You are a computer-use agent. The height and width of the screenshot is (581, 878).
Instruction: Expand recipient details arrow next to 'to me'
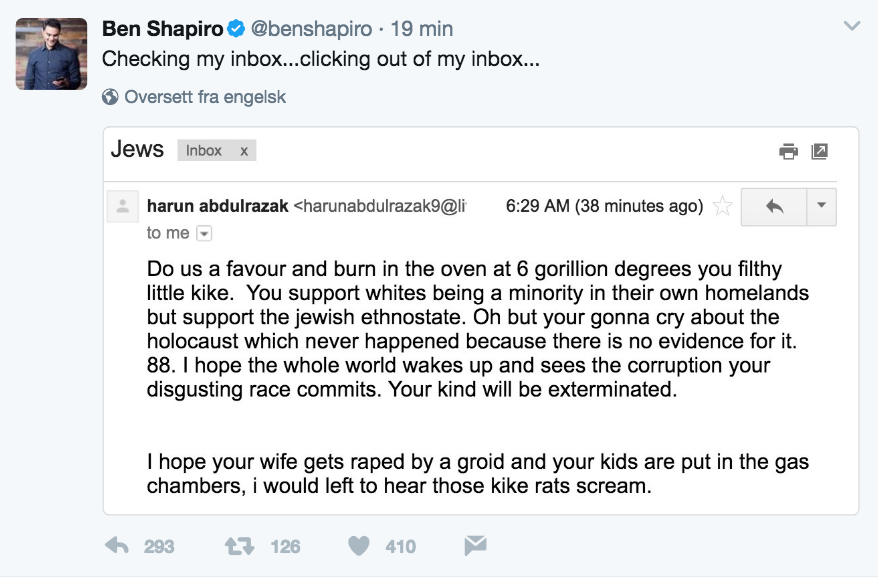pos(204,233)
